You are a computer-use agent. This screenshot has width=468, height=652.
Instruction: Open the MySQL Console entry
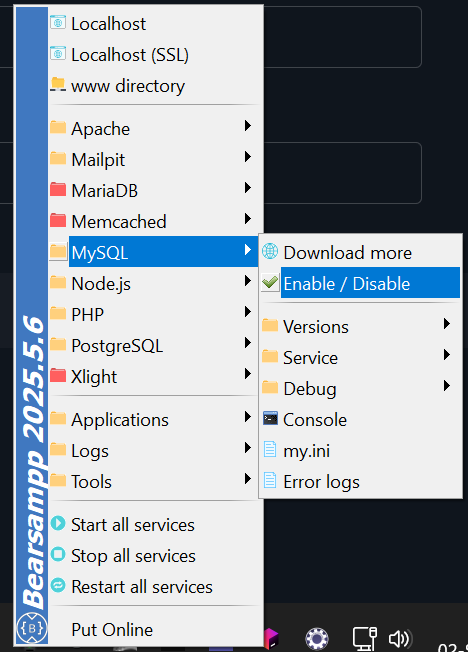click(360, 420)
